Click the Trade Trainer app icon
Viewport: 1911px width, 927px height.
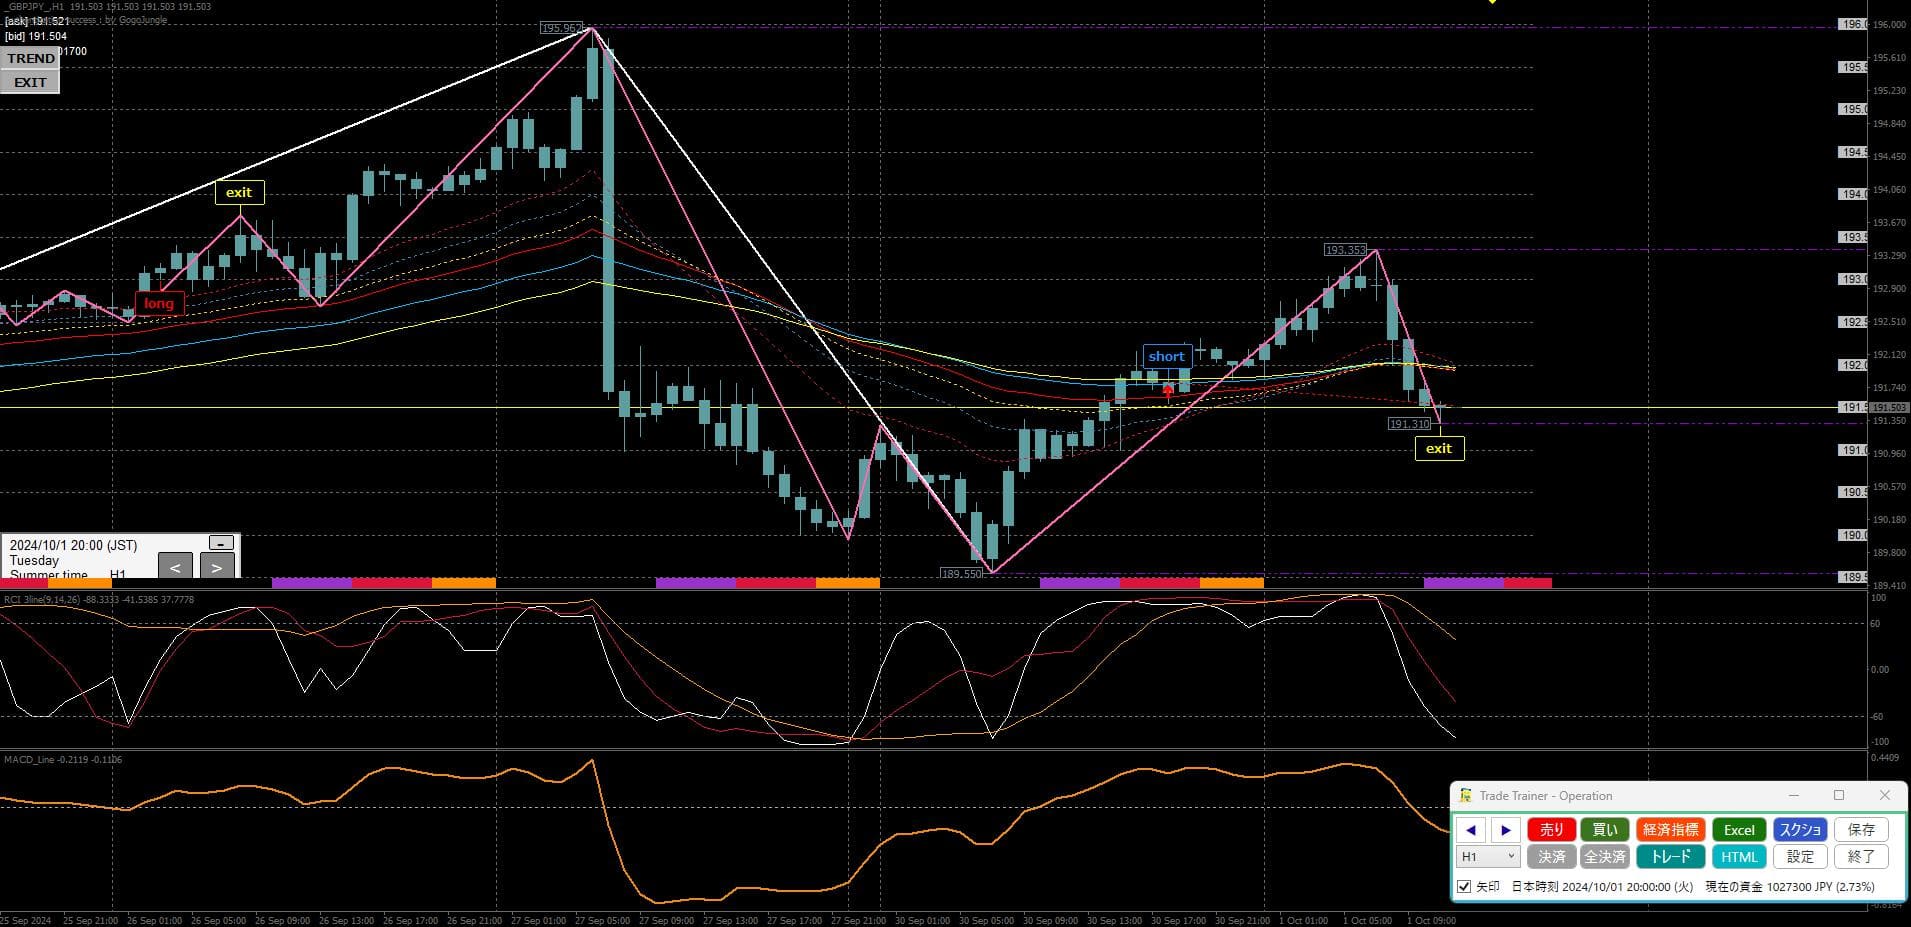(x=1466, y=796)
